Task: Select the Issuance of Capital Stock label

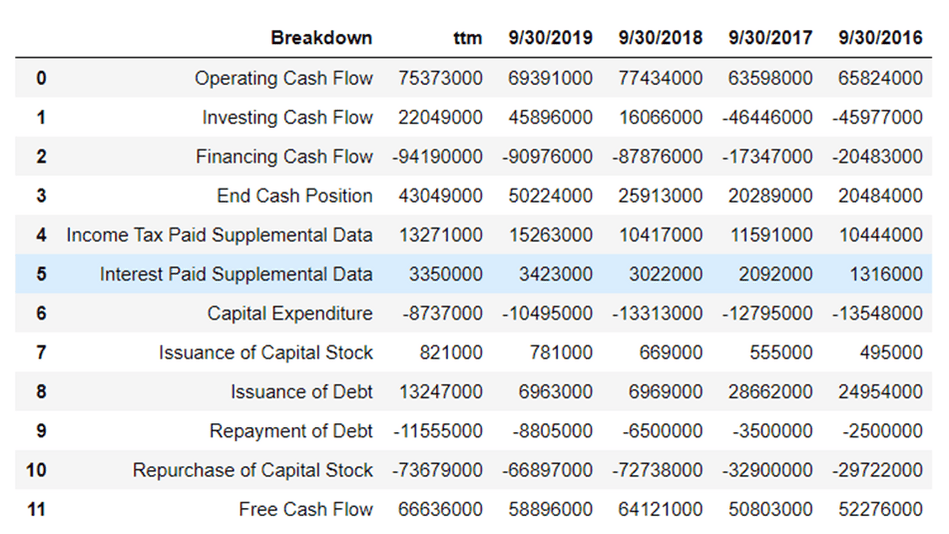Action: 265,352
